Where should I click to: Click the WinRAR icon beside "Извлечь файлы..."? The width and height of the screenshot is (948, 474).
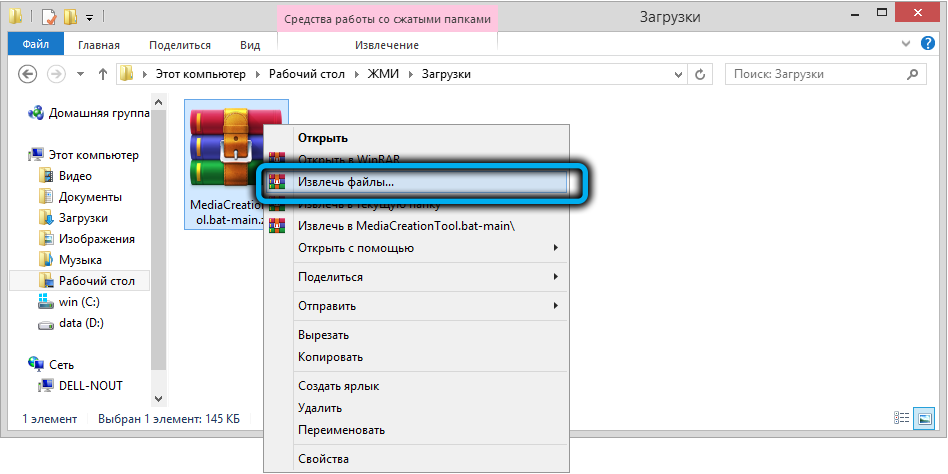point(278,183)
